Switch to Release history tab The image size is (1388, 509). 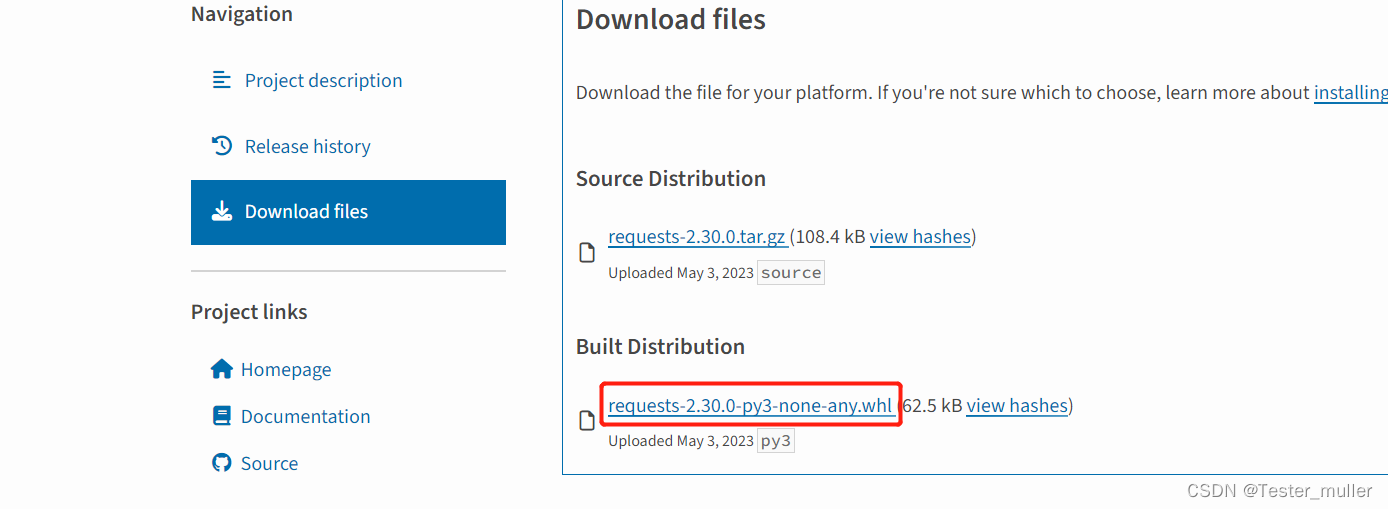tap(307, 147)
